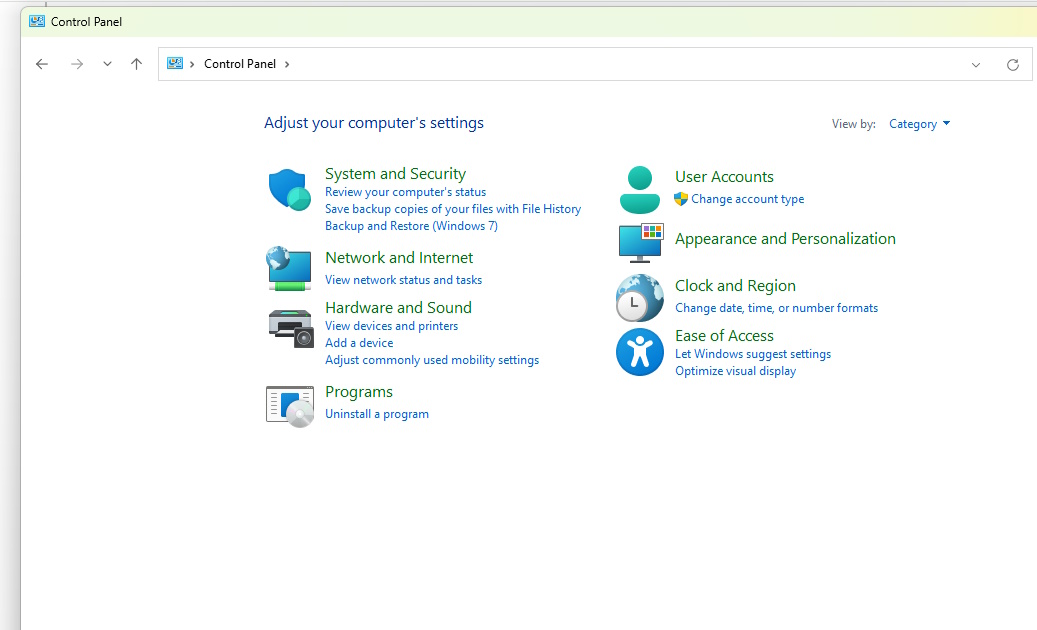Click Change account type link

pyautogui.click(x=747, y=199)
